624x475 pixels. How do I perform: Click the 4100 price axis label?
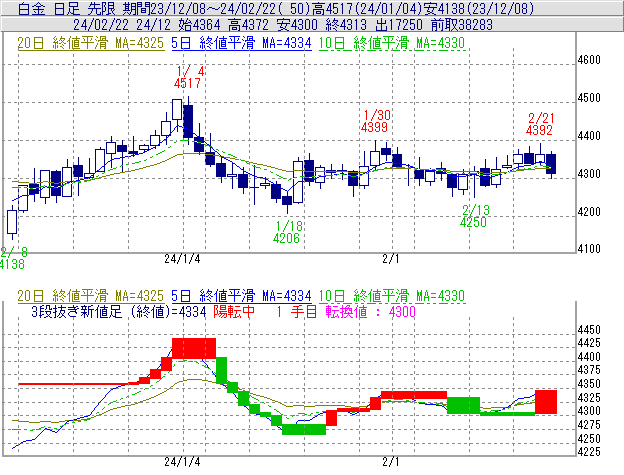click(x=589, y=249)
